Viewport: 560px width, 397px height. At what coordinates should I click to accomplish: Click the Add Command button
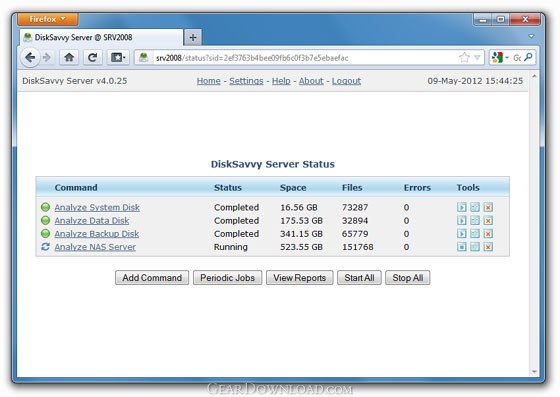pos(152,278)
